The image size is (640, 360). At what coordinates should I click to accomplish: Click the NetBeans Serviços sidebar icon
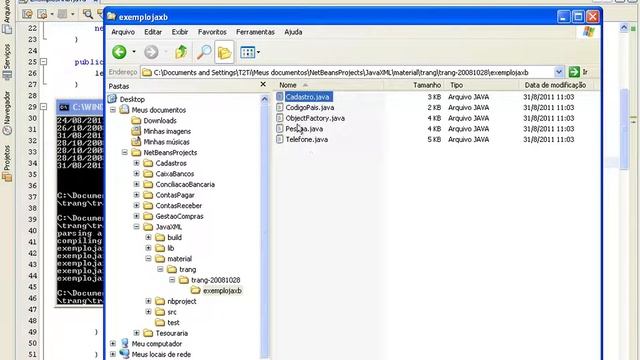[x=7, y=76]
